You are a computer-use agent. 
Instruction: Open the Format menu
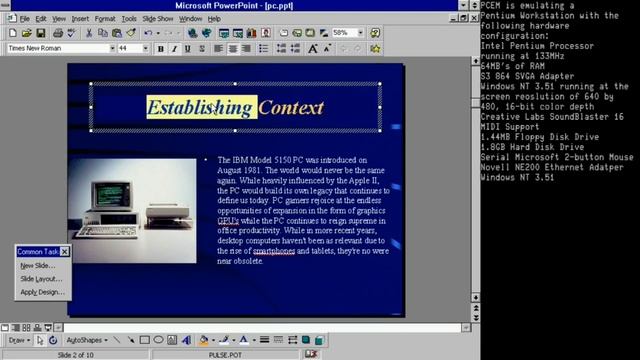coord(105,19)
